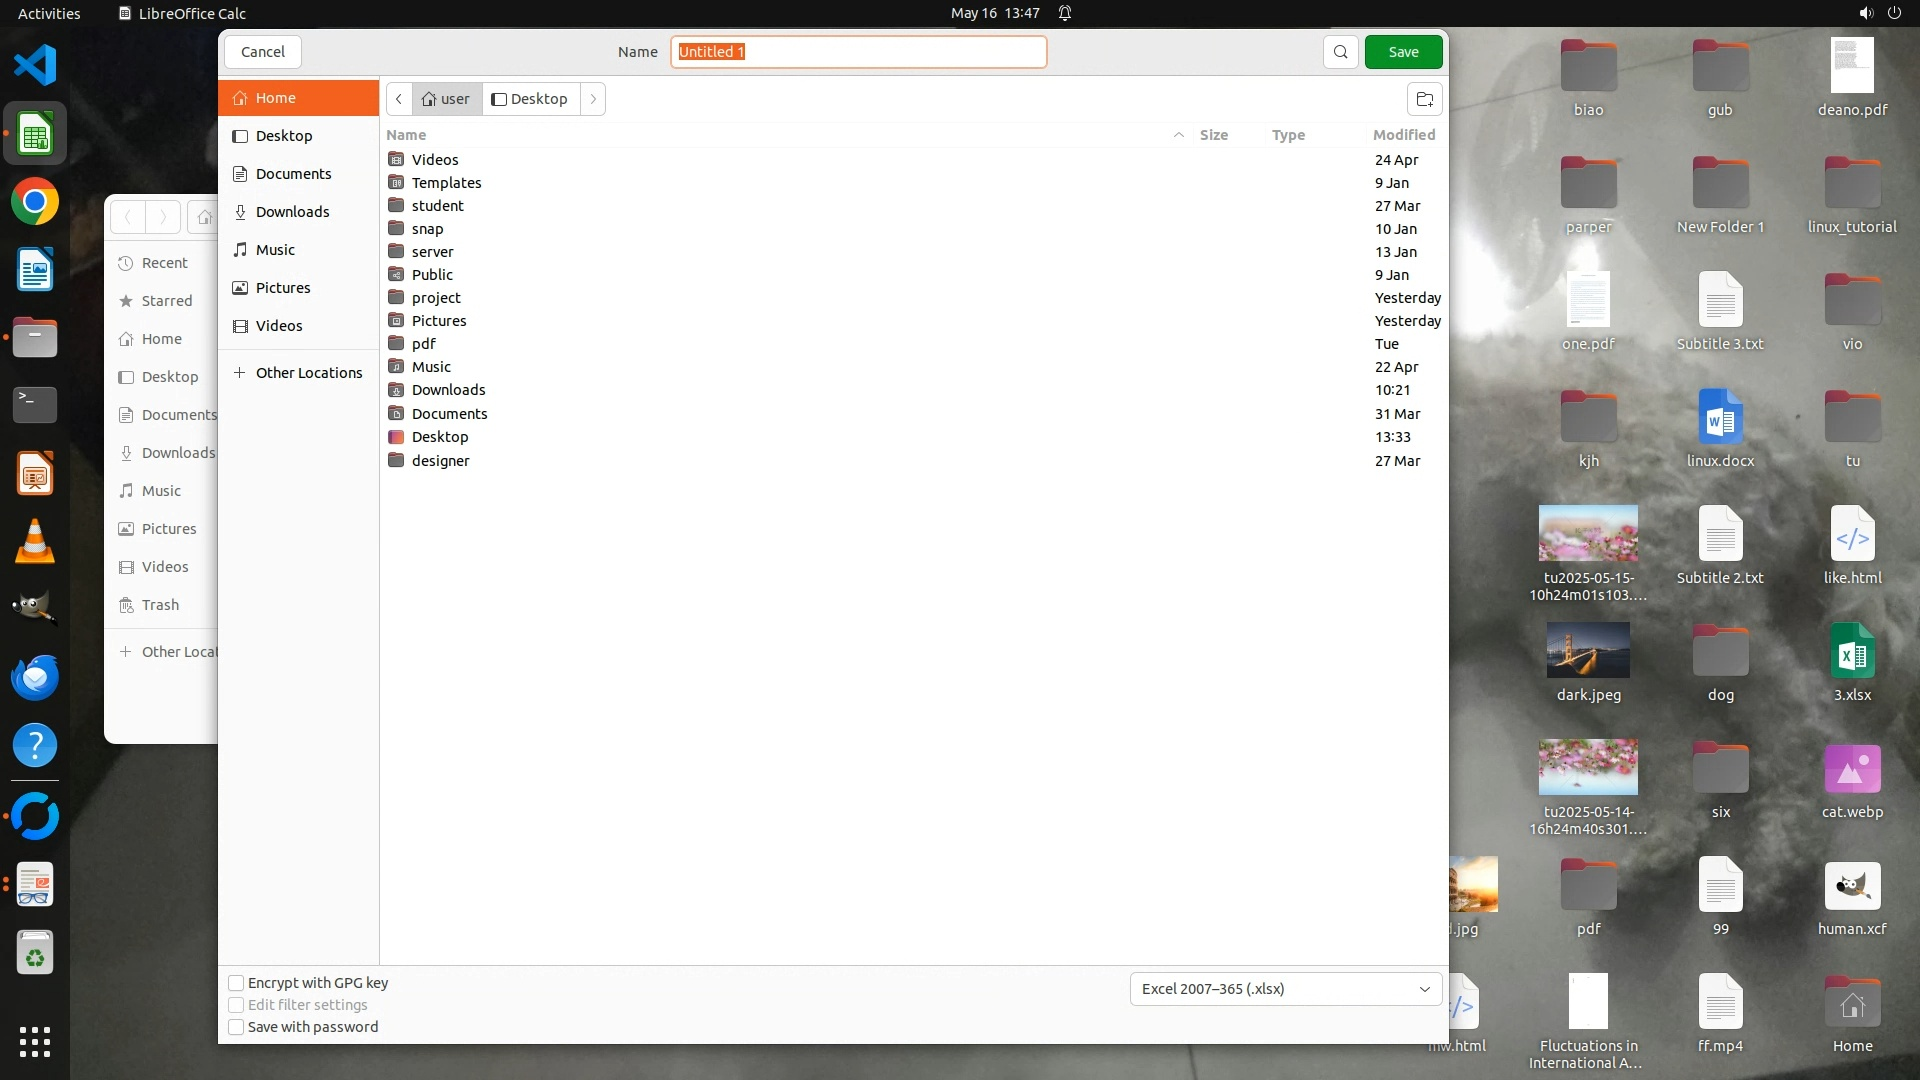Click the search magnifier icon in dialog header
Screen dimensions: 1920x1080
click(x=1340, y=52)
